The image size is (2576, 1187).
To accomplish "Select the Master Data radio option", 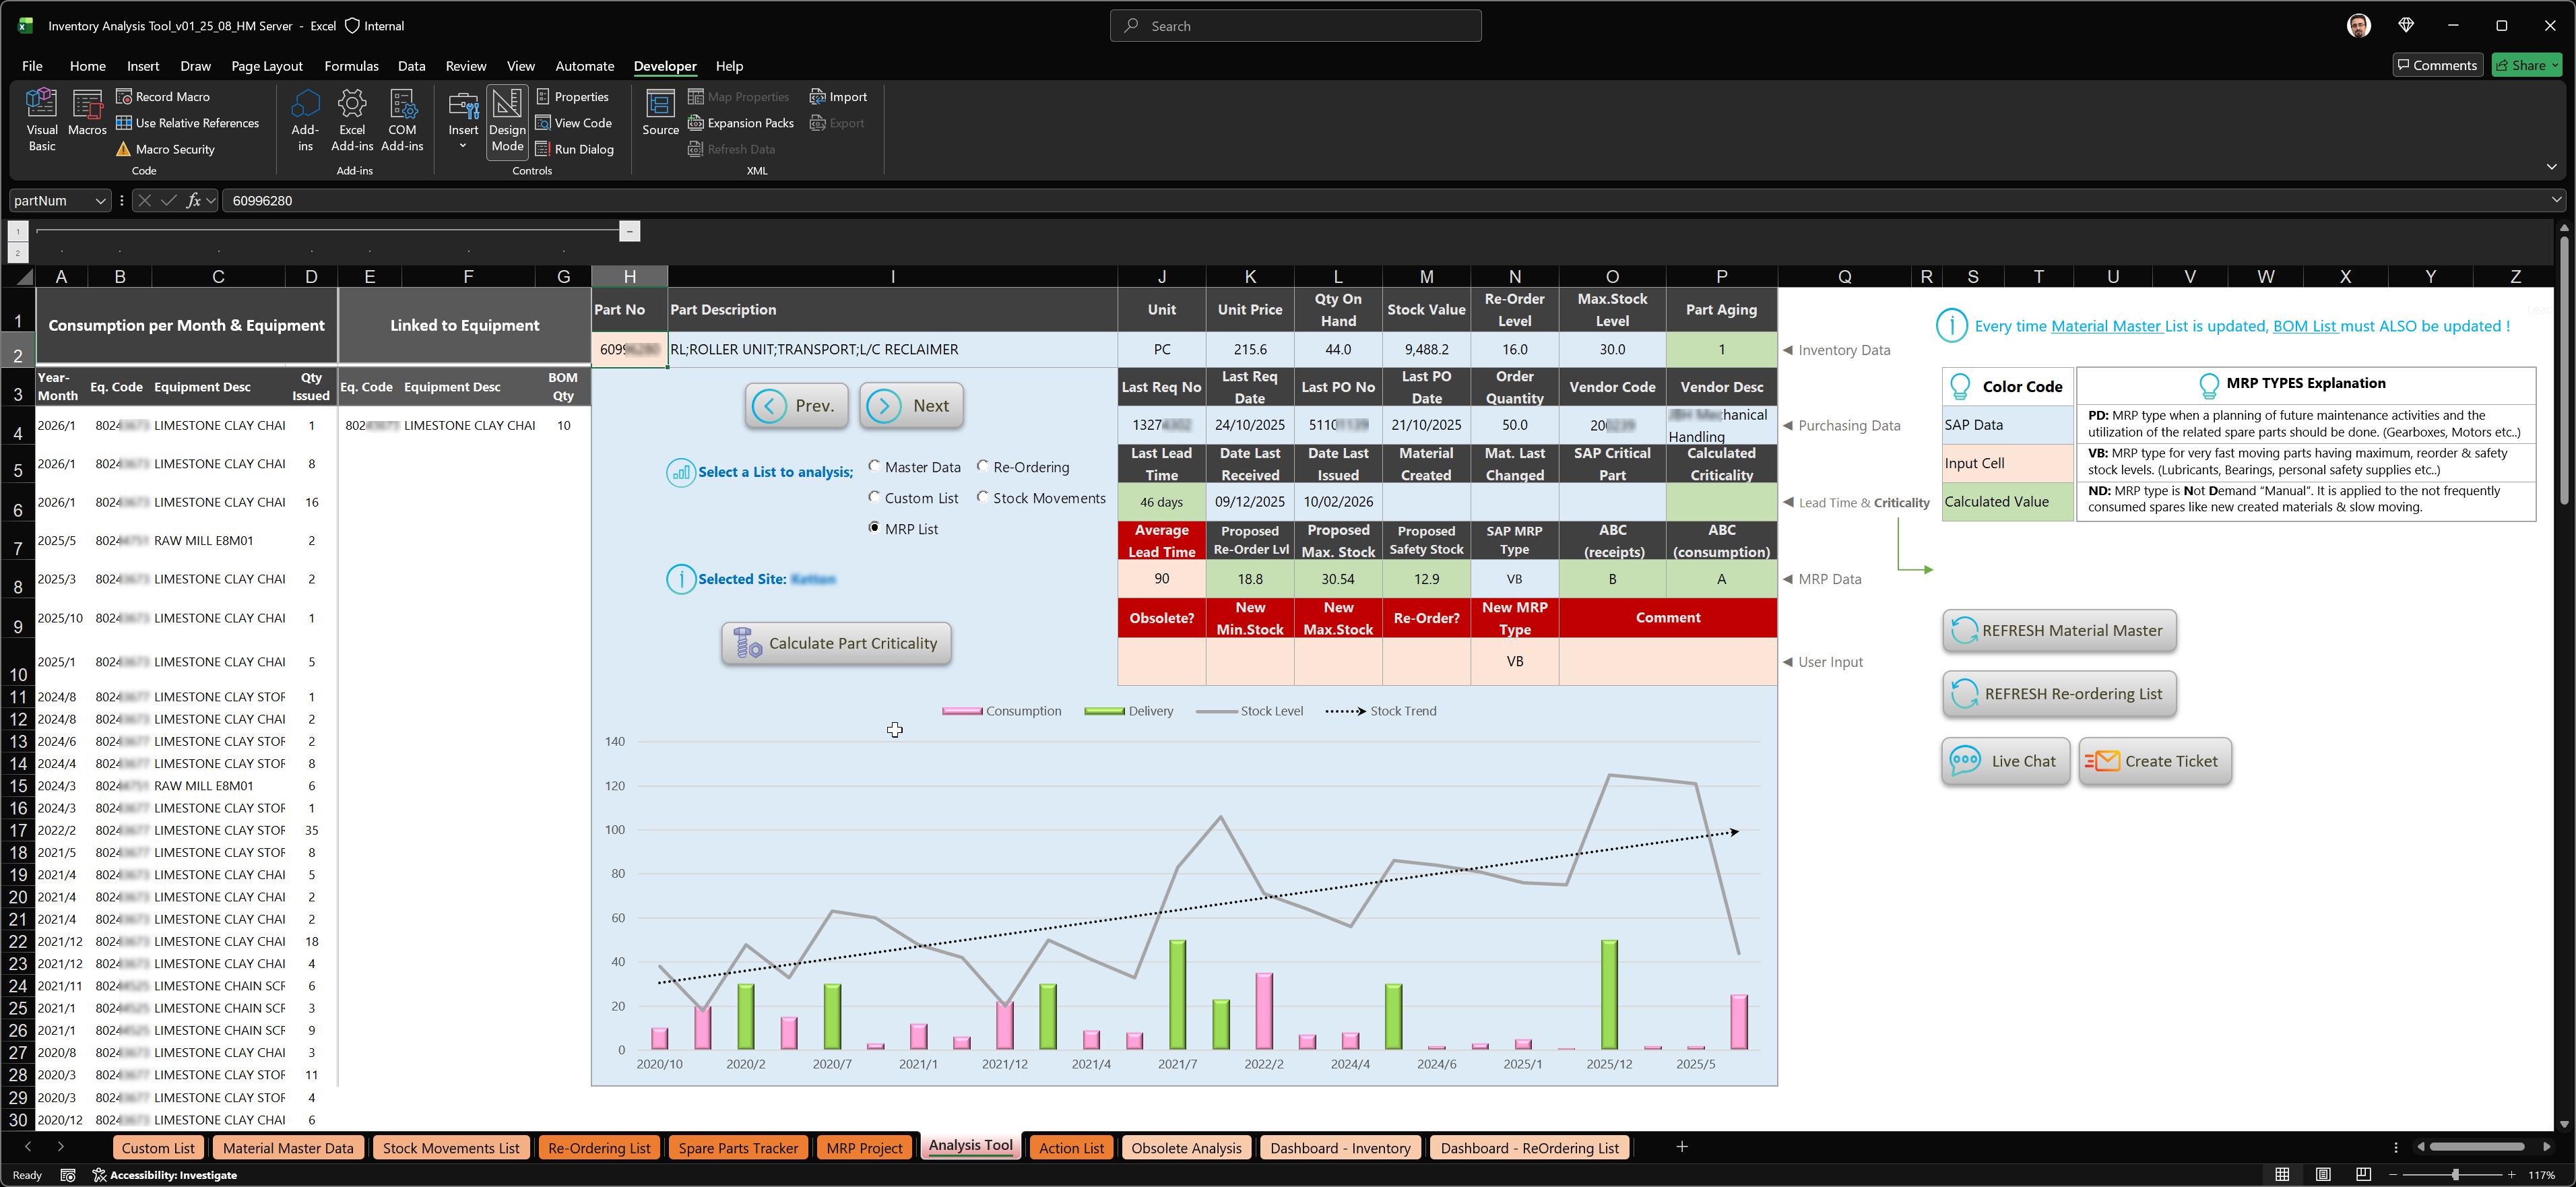I will [x=875, y=466].
